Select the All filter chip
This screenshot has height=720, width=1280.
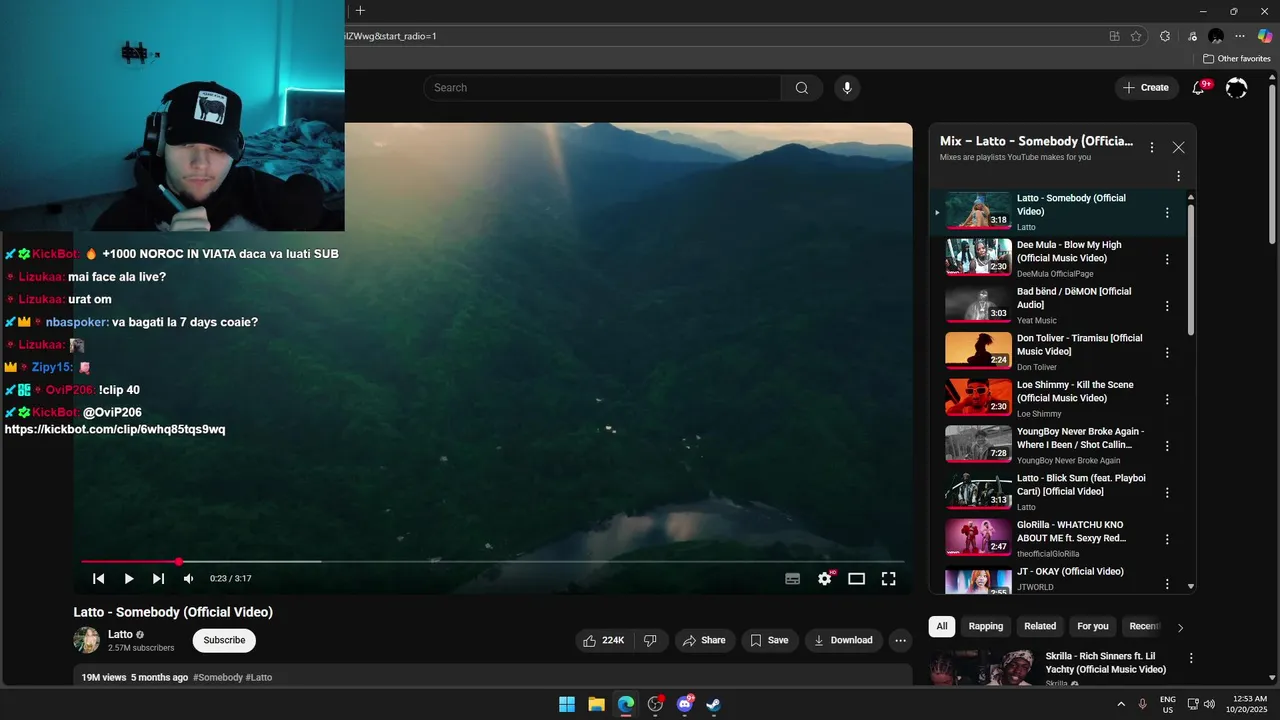[x=942, y=626]
